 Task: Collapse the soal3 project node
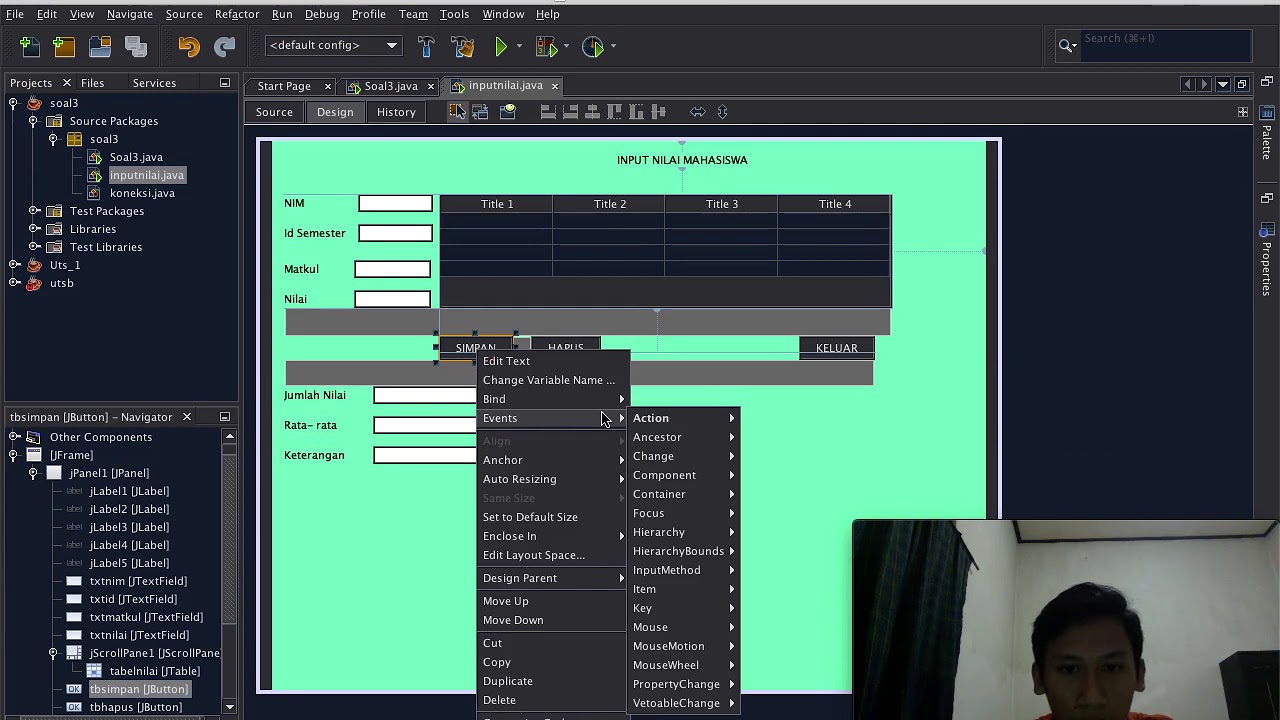pyautogui.click(x=14, y=103)
